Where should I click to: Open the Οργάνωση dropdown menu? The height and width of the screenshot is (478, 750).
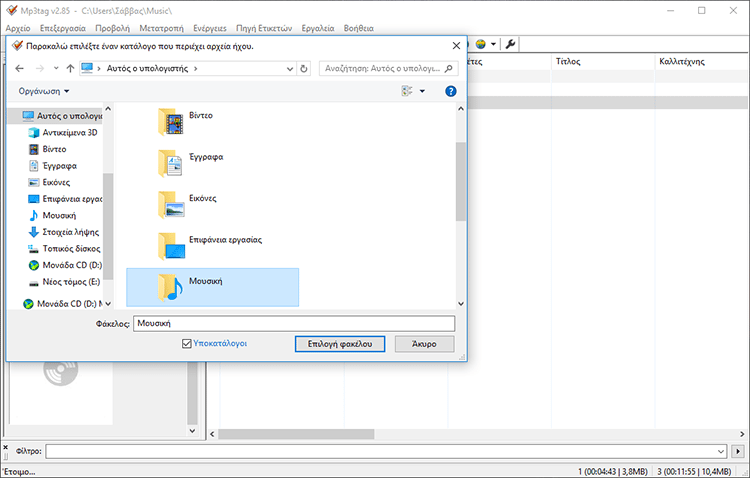point(44,91)
